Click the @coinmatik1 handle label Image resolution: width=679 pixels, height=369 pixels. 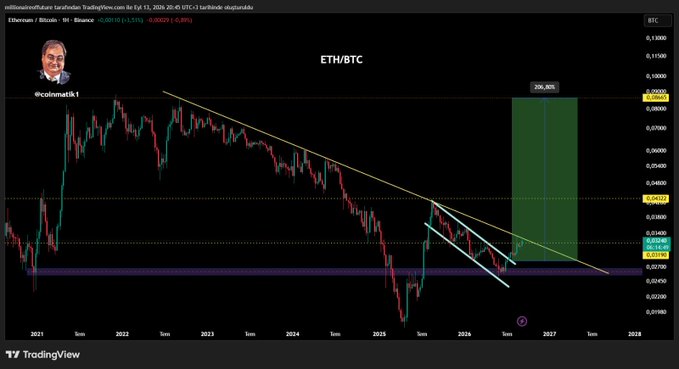(x=57, y=94)
